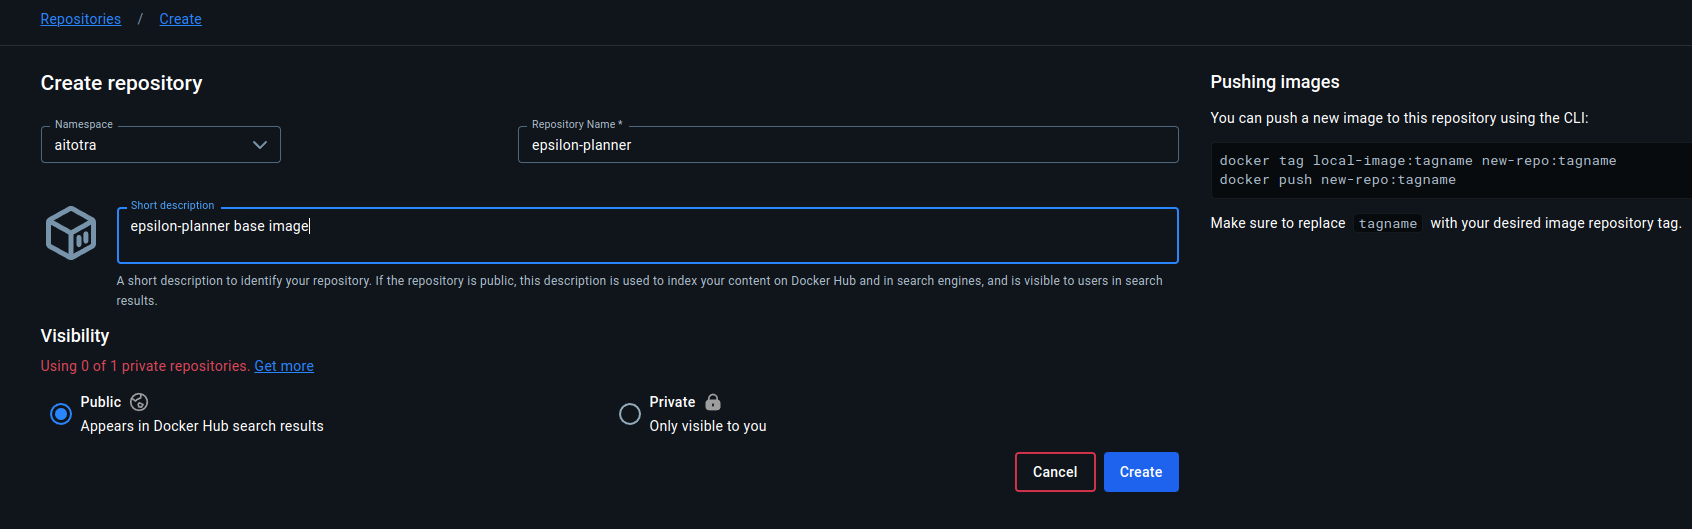This screenshot has height=529, width=1692.
Task: Cancel repository creation
Action: 1055,472
